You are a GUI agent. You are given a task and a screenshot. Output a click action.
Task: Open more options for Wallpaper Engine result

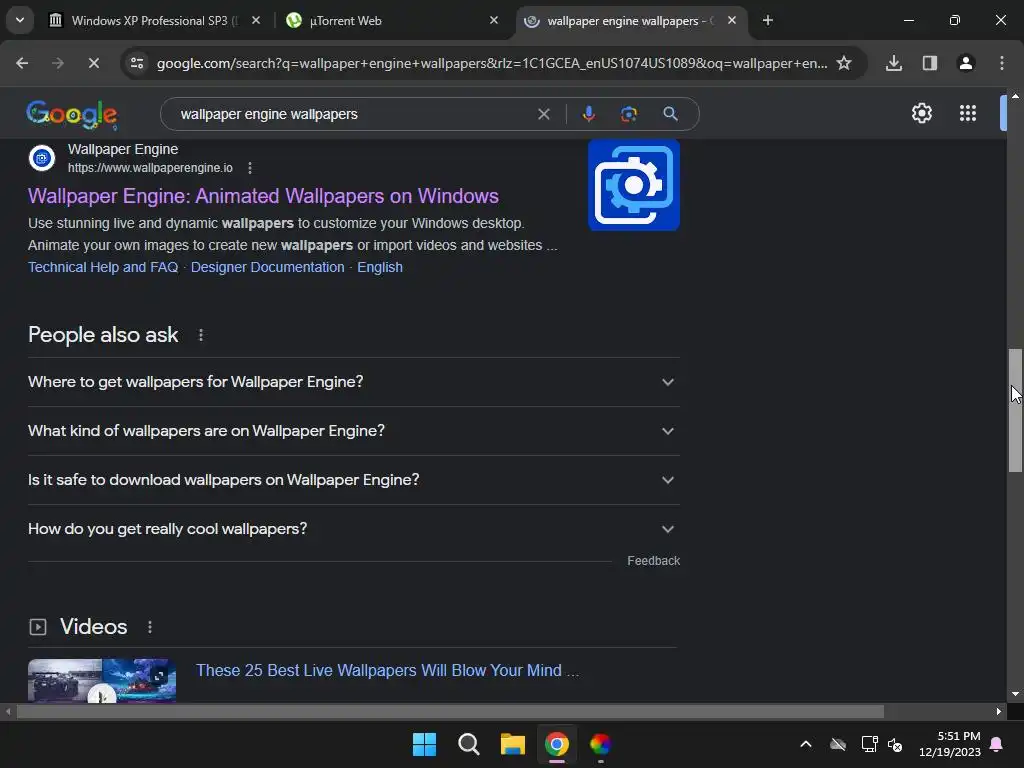coord(250,168)
